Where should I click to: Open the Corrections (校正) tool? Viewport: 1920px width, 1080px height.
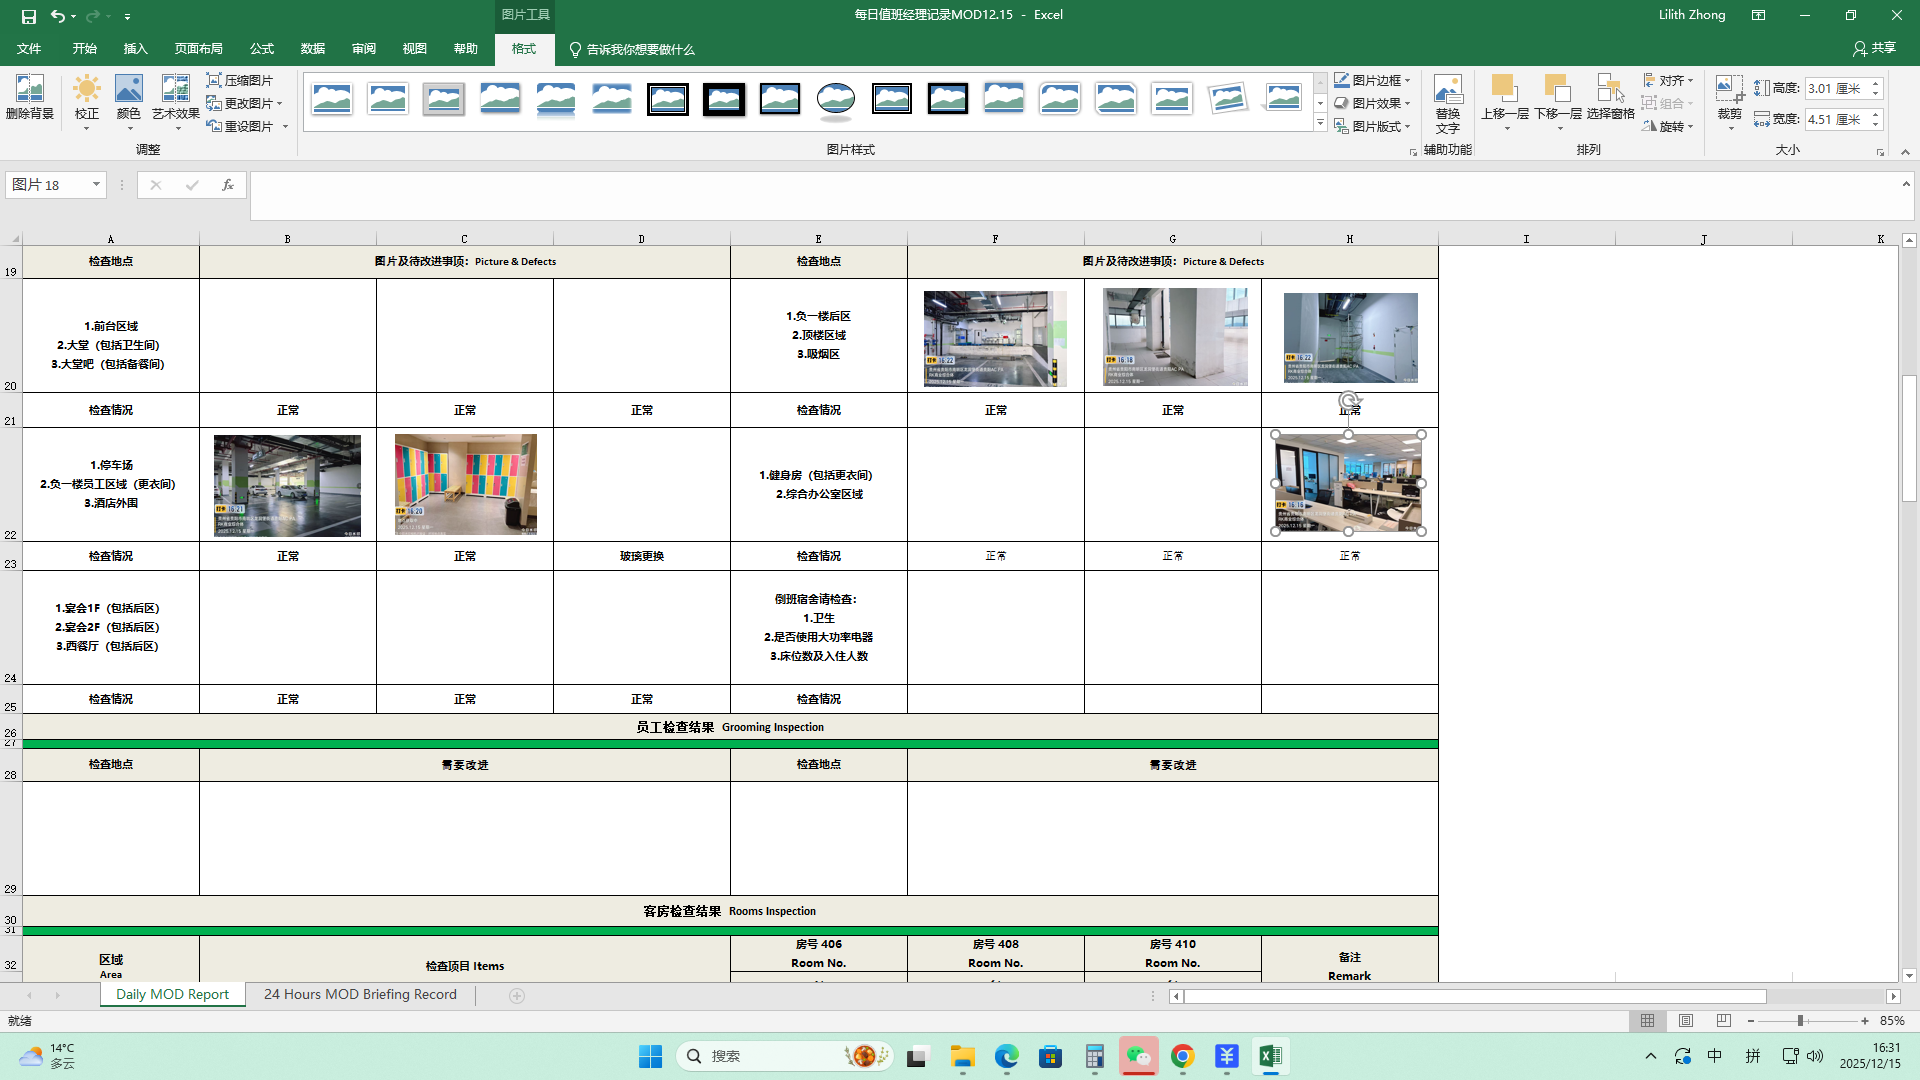87,97
